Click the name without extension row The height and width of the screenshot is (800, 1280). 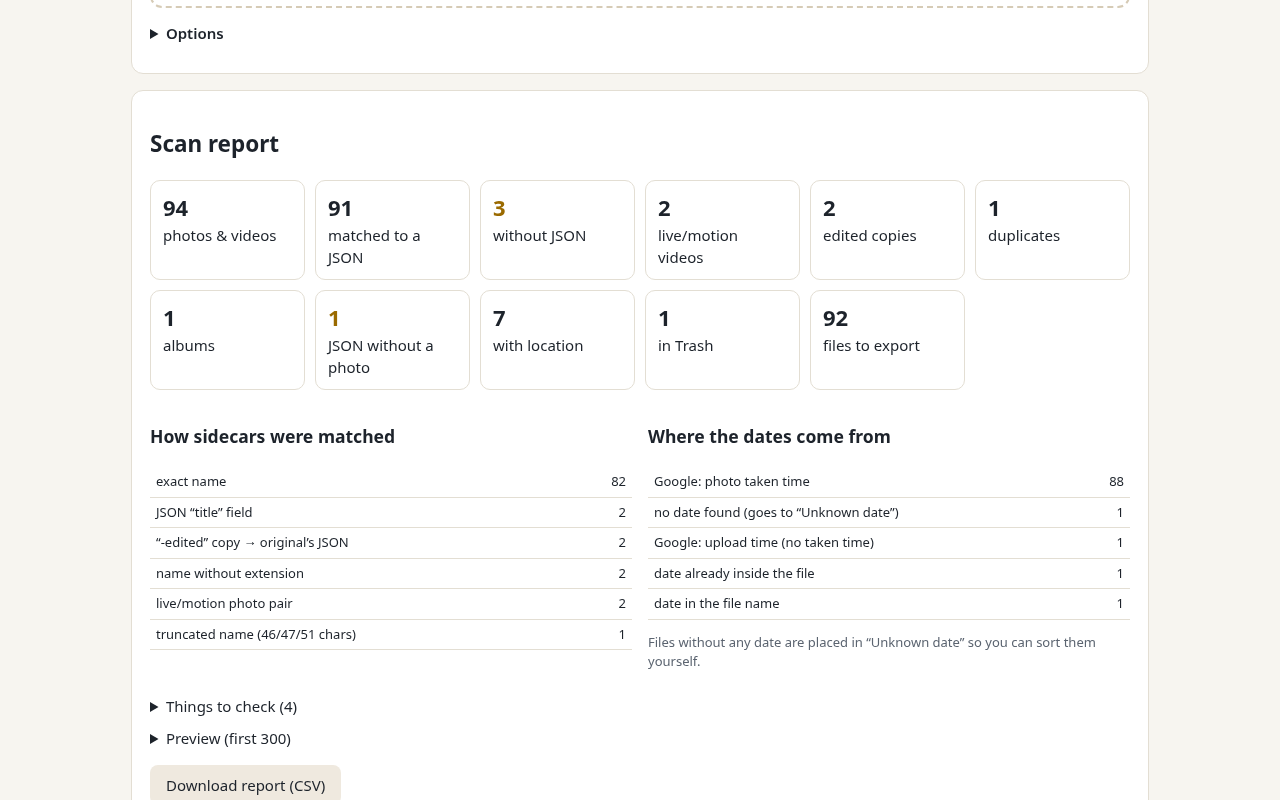pyautogui.click(x=391, y=574)
